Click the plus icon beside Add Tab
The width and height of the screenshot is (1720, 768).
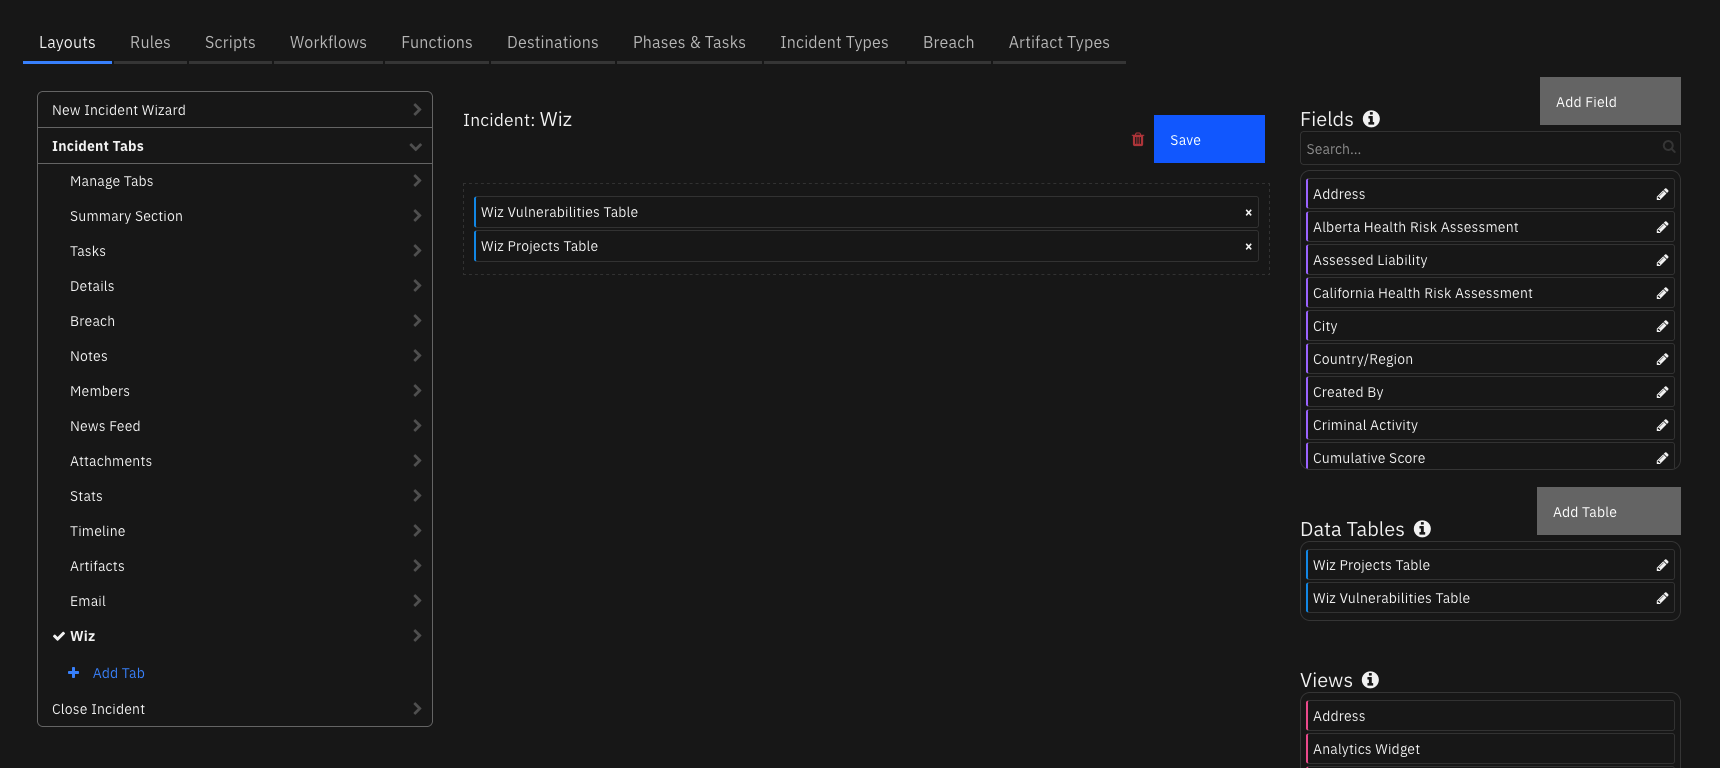(73, 673)
